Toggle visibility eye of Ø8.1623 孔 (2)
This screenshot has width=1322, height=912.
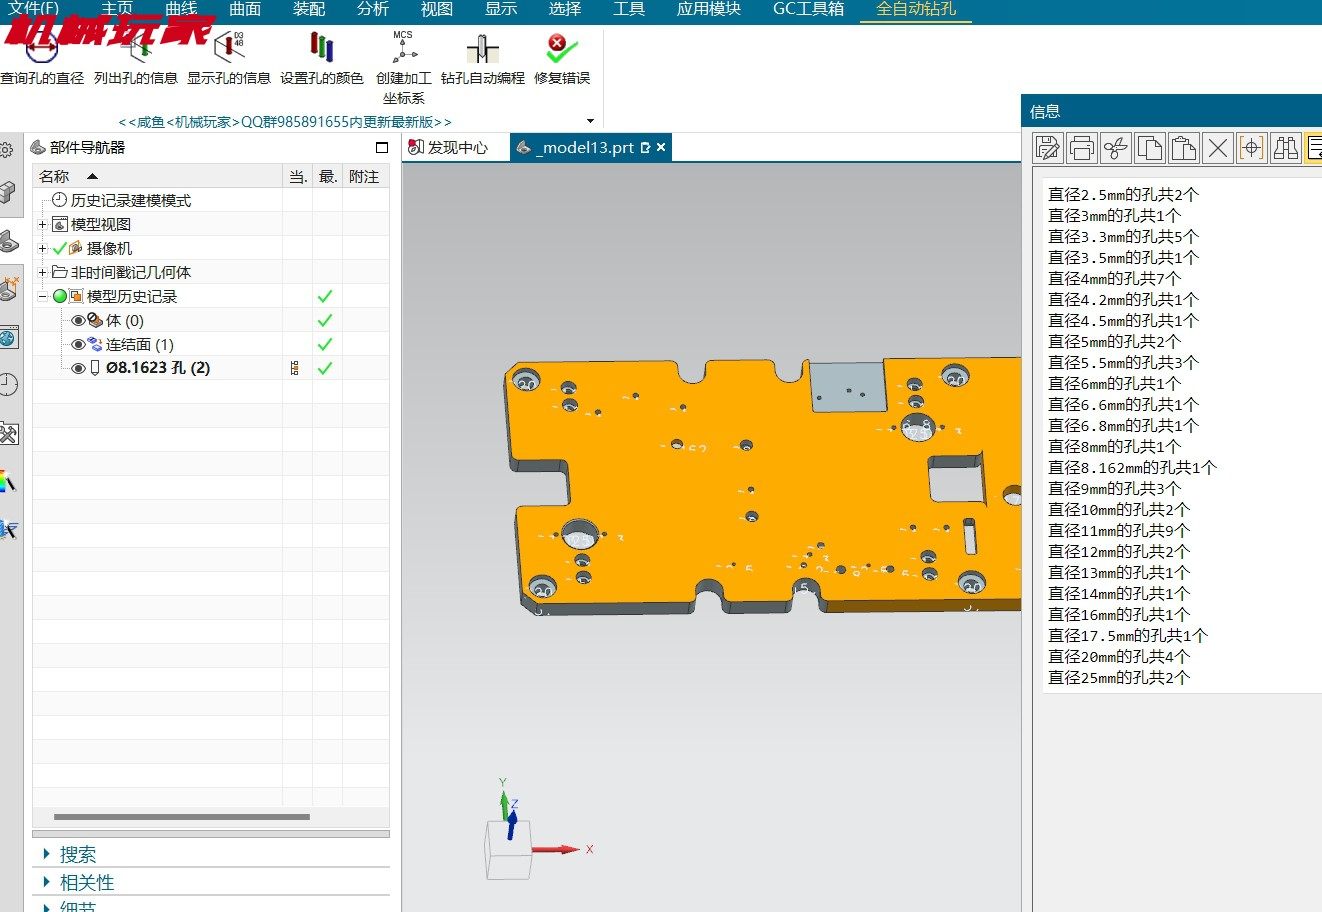[79, 368]
